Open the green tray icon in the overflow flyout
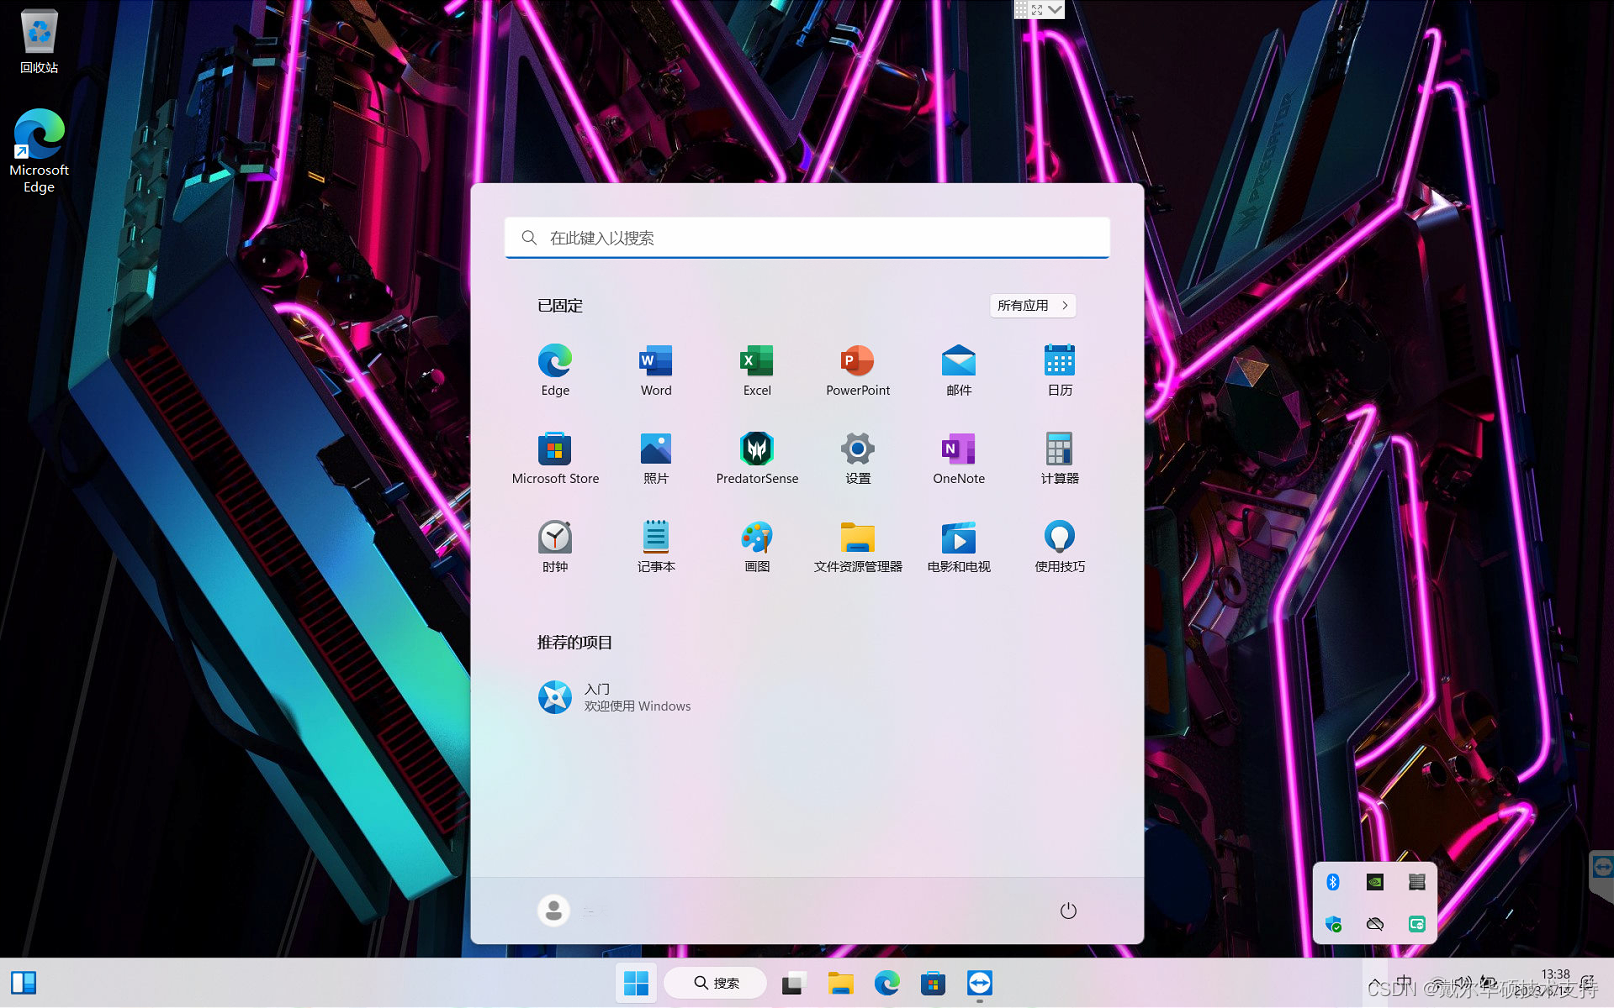 (x=1417, y=924)
